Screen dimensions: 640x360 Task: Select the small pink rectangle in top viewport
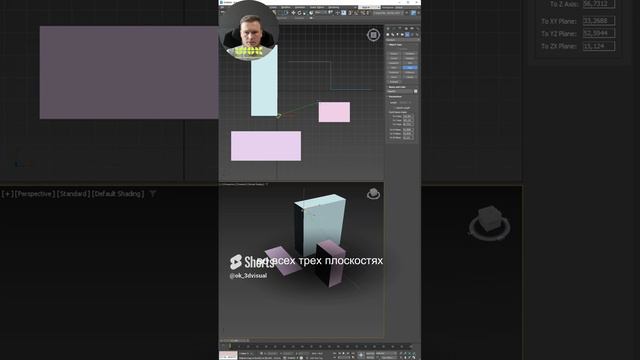click(334, 112)
